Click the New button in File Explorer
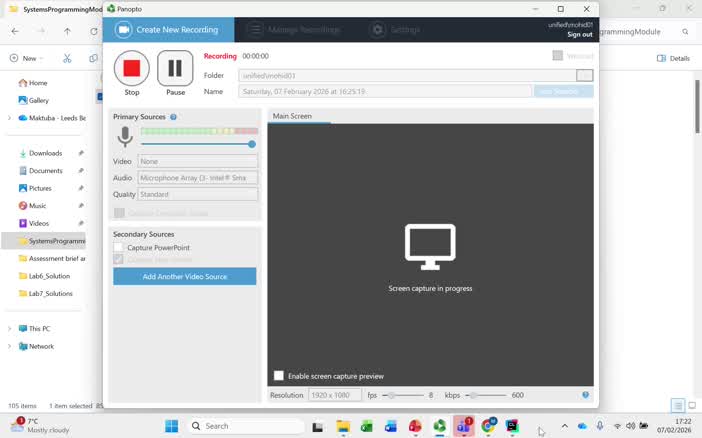 coord(27,58)
